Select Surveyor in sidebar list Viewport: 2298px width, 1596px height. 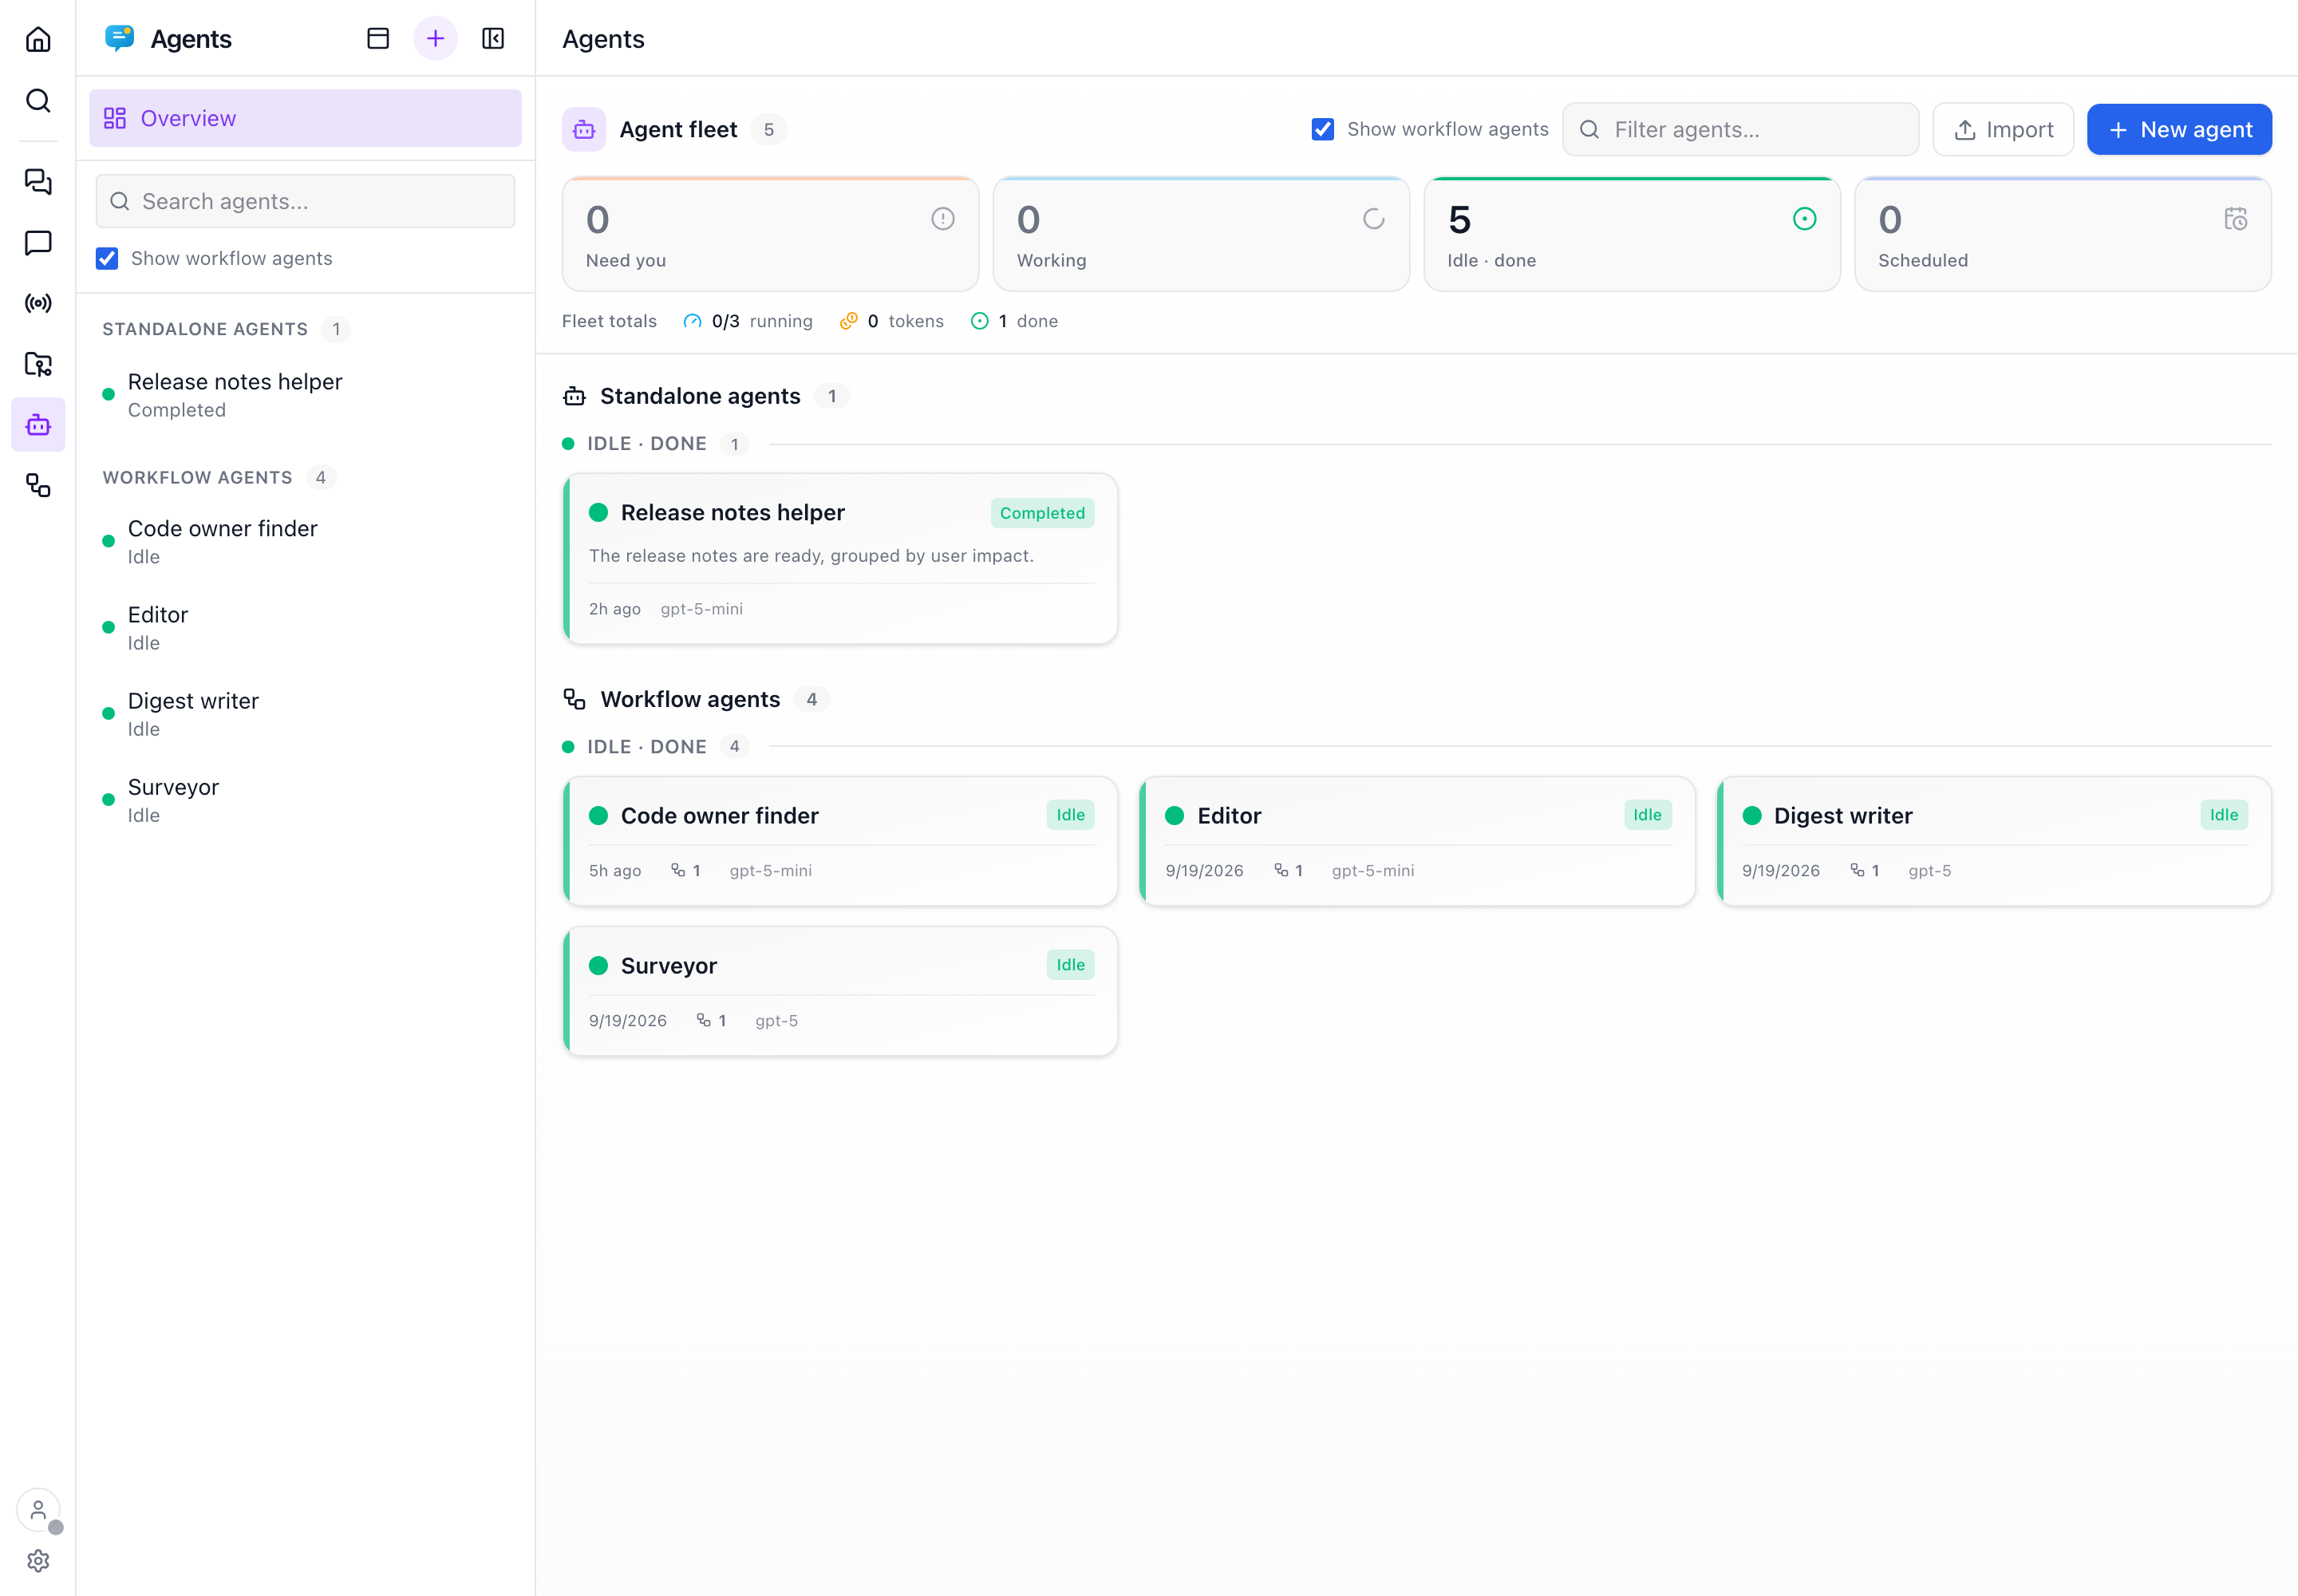point(305,800)
